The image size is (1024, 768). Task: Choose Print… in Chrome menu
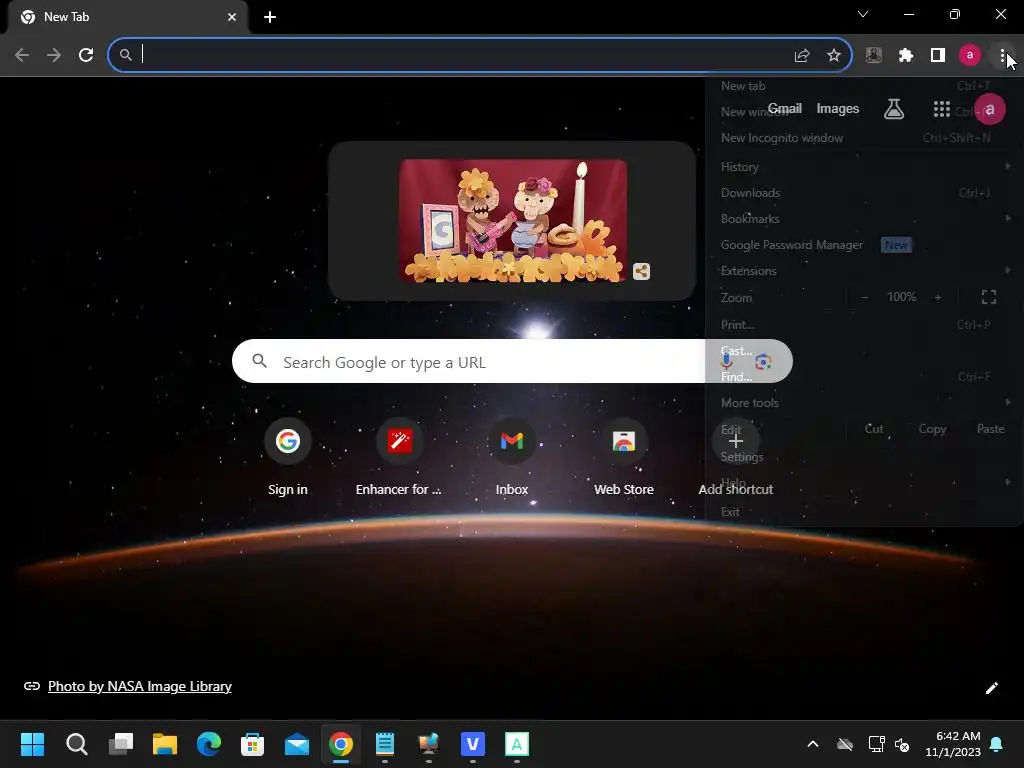point(863,325)
